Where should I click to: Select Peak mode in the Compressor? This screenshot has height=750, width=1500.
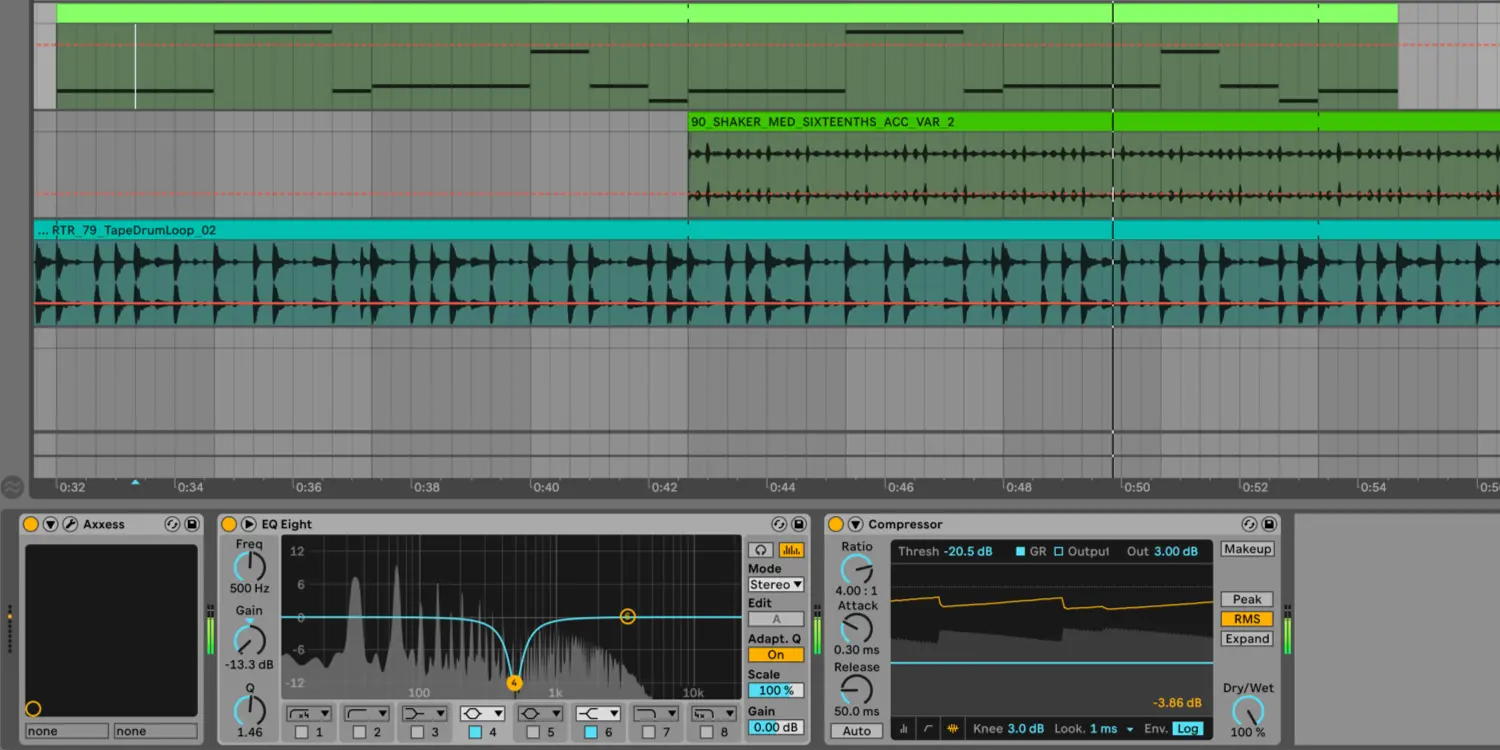tap(1246, 599)
